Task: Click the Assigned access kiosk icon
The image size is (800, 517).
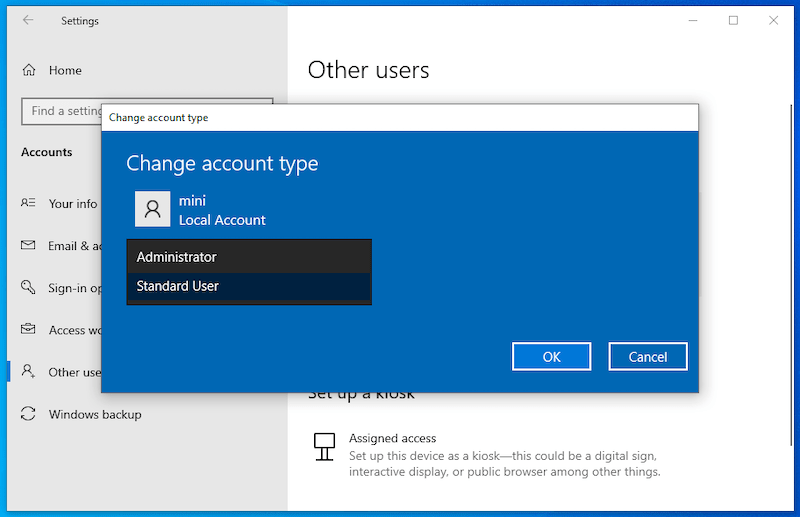Action: point(324,447)
